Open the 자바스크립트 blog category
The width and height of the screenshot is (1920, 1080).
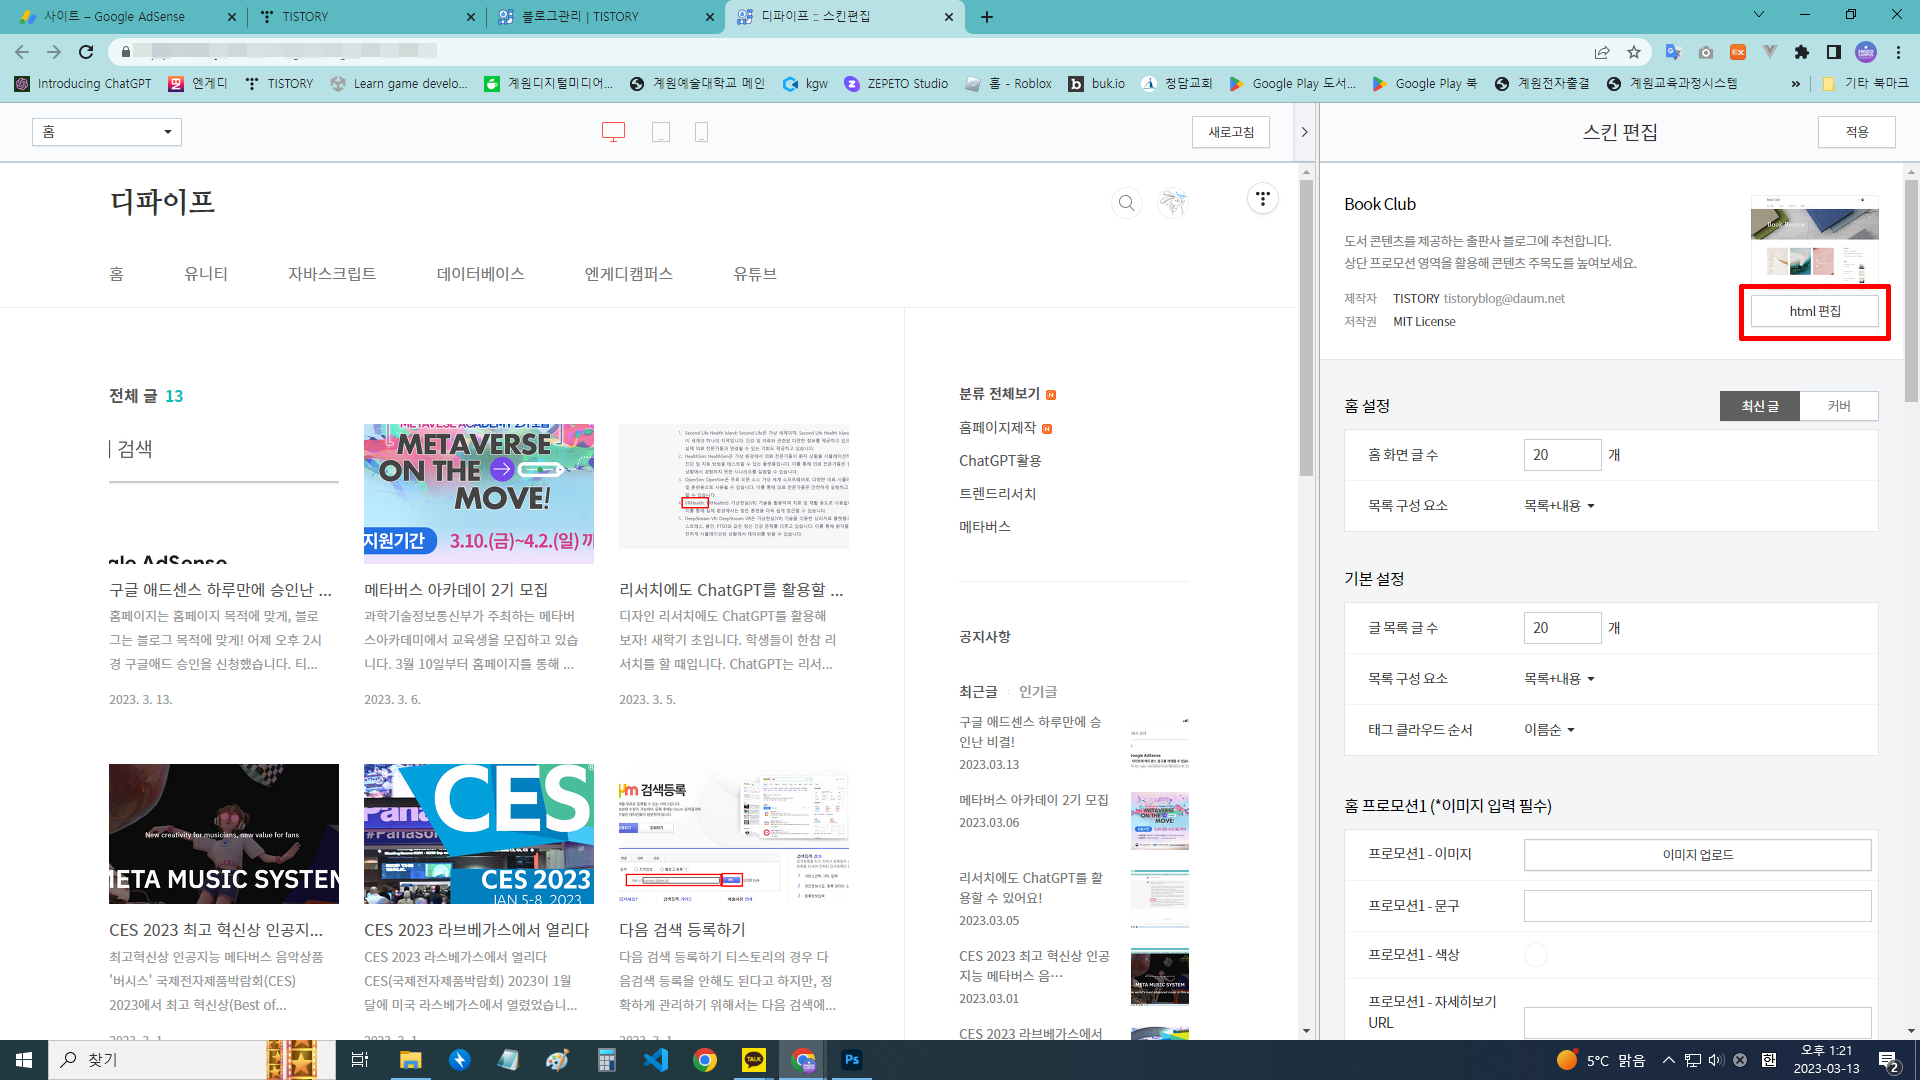(332, 274)
